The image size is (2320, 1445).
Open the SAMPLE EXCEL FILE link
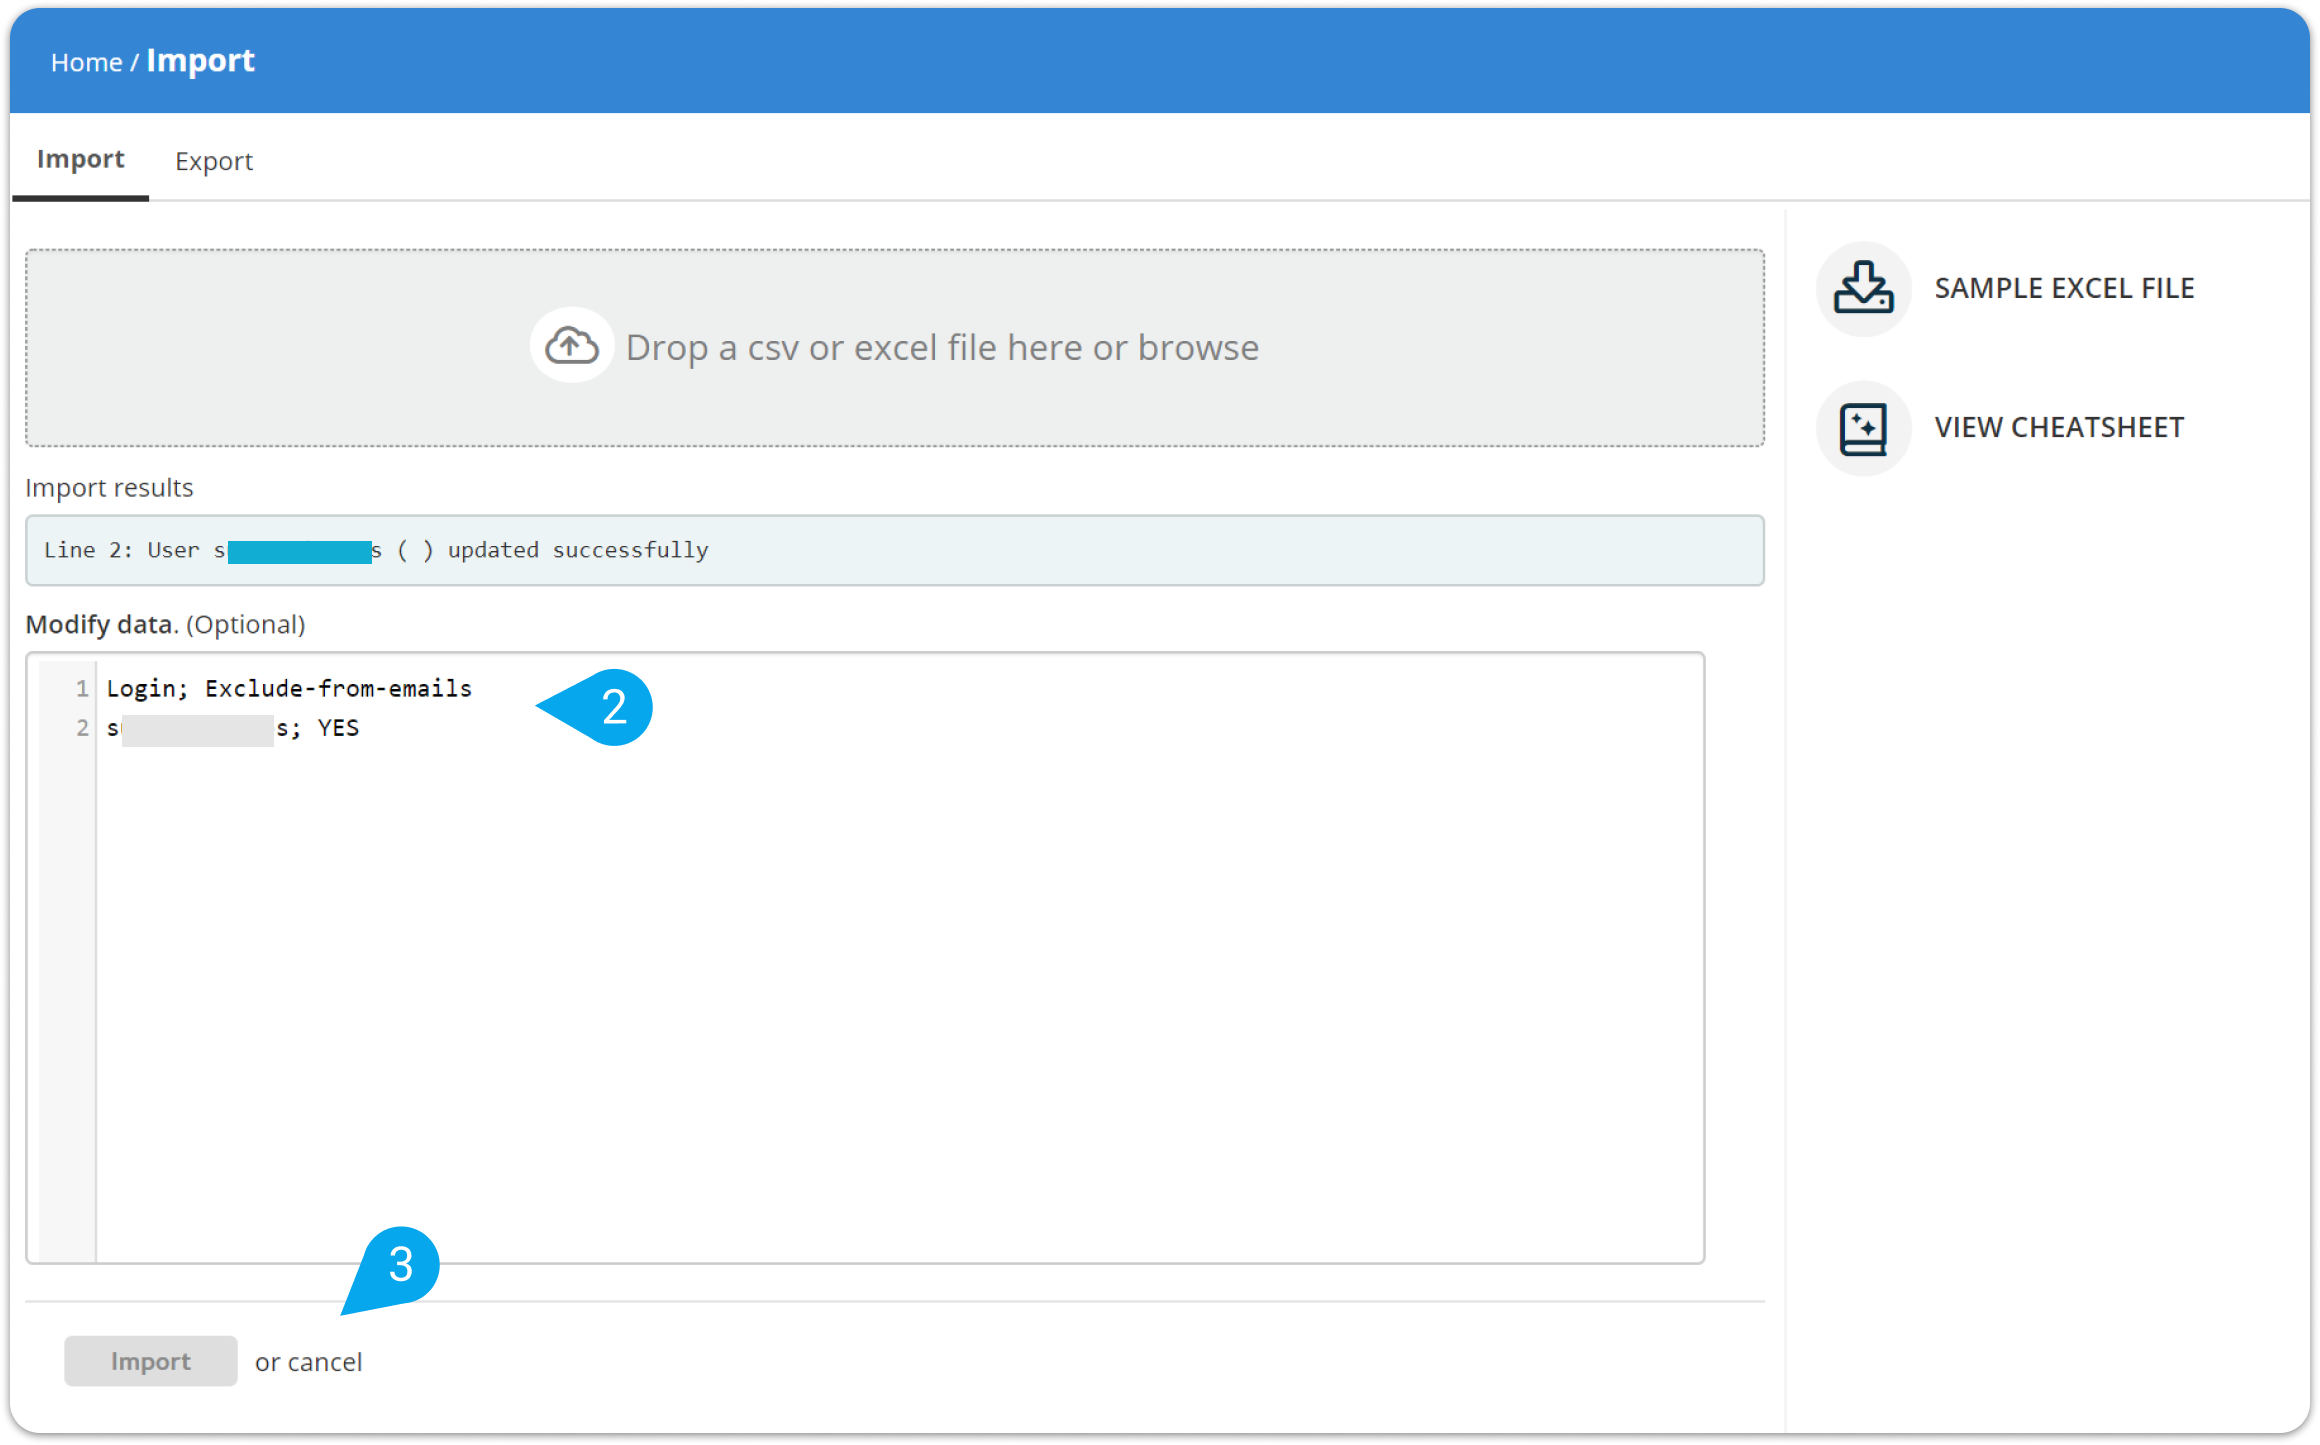point(2063,289)
